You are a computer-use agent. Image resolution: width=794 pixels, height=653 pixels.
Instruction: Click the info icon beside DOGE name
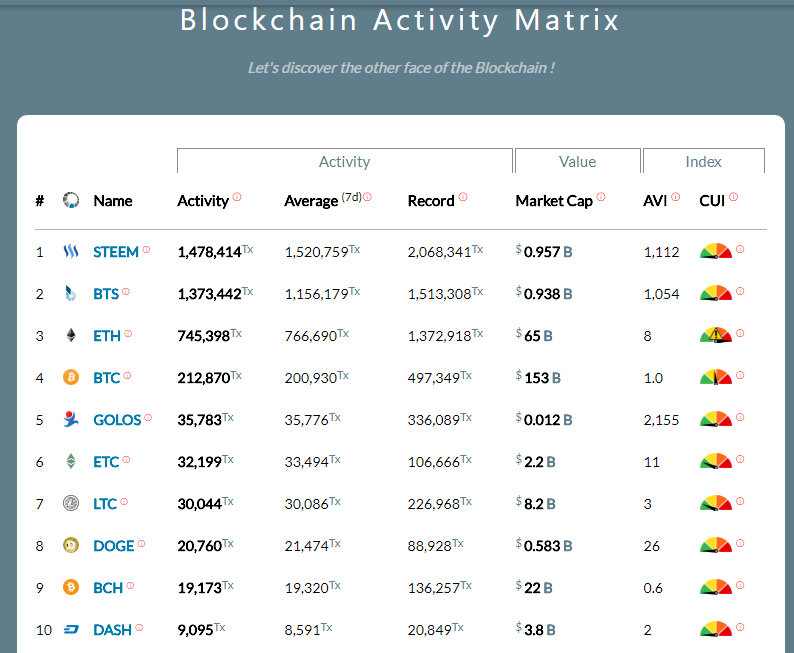point(141,543)
